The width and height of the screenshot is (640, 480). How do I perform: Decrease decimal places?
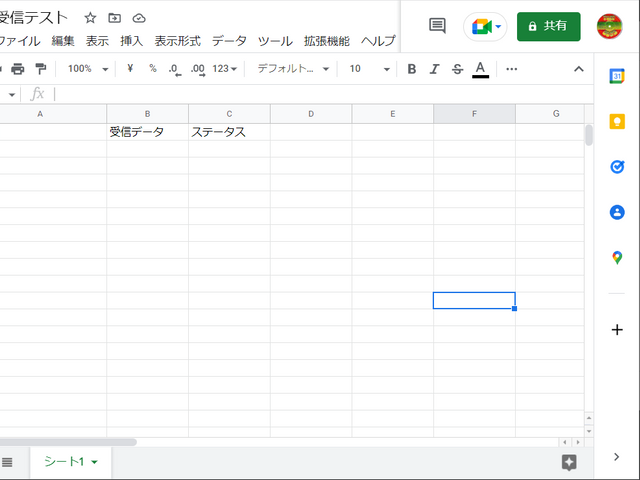point(175,69)
